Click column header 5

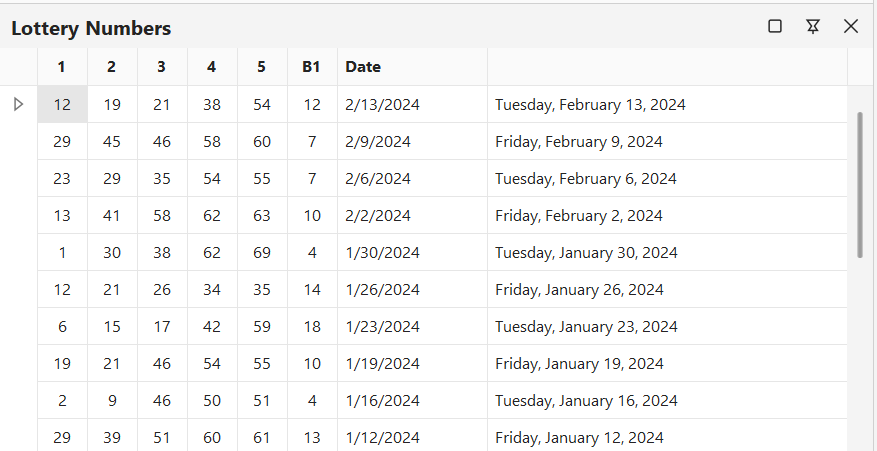tap(262, 67)
